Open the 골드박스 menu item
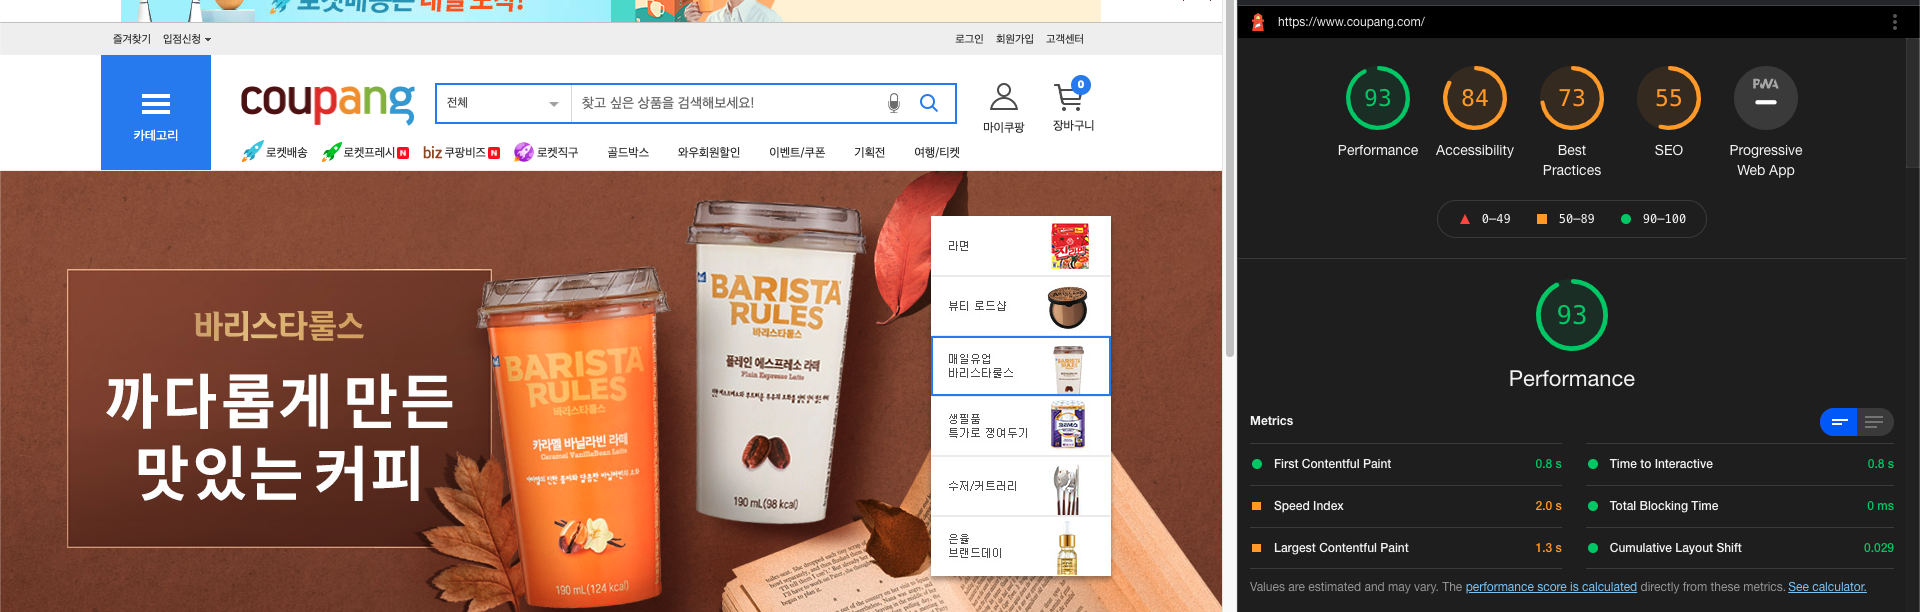This screenshot has width=1920, height=612. (628, 152)
